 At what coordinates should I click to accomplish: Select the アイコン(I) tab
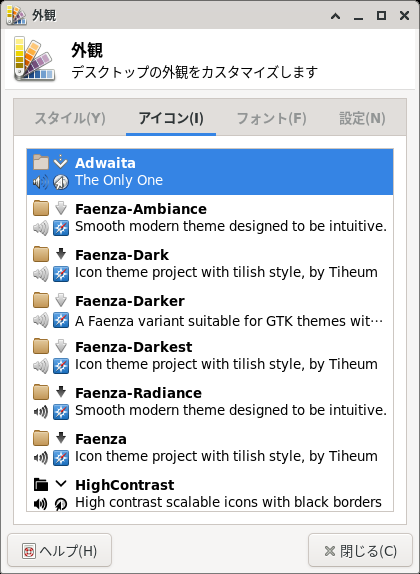pyautogui.click(x=171, y=118)
